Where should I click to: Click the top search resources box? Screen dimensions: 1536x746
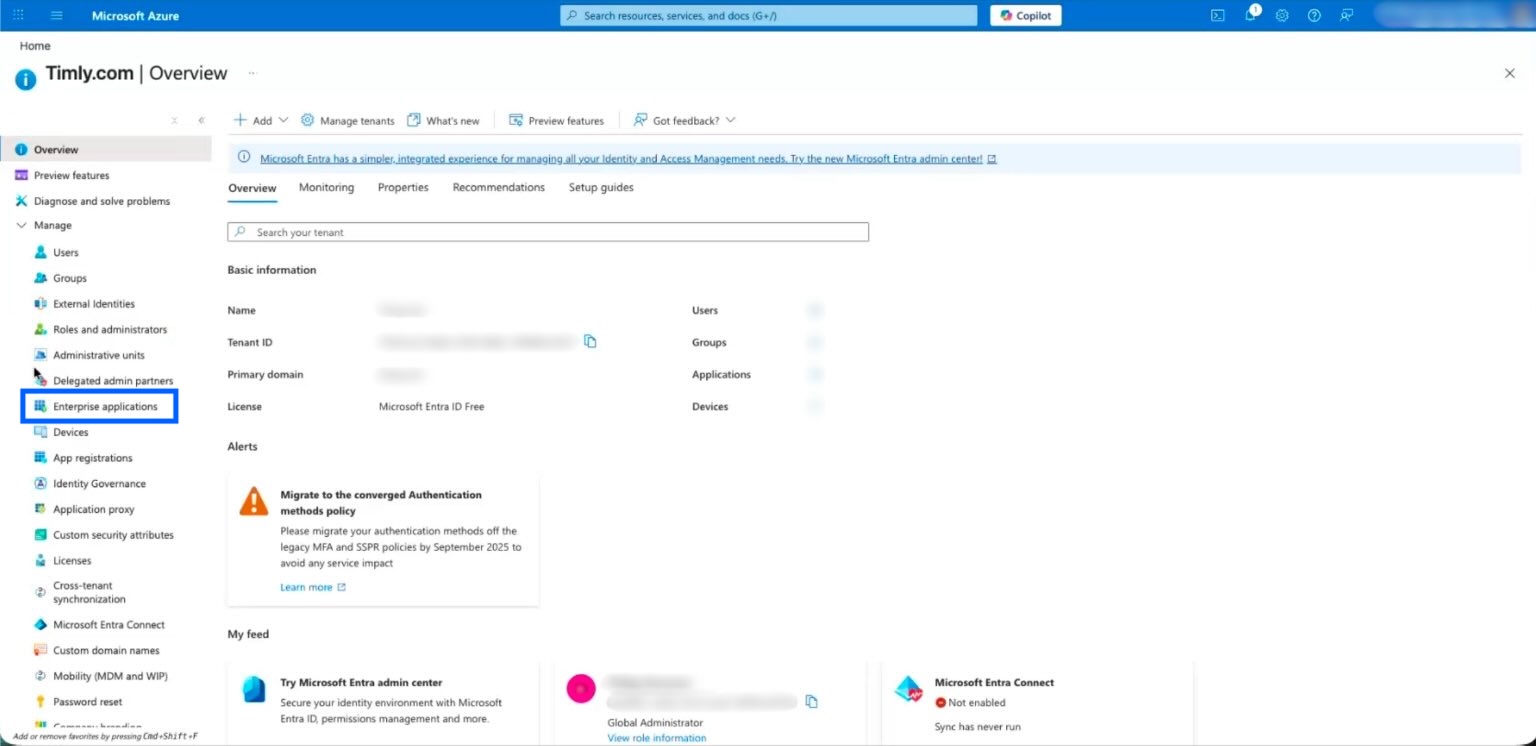click(x=769, y=15)
